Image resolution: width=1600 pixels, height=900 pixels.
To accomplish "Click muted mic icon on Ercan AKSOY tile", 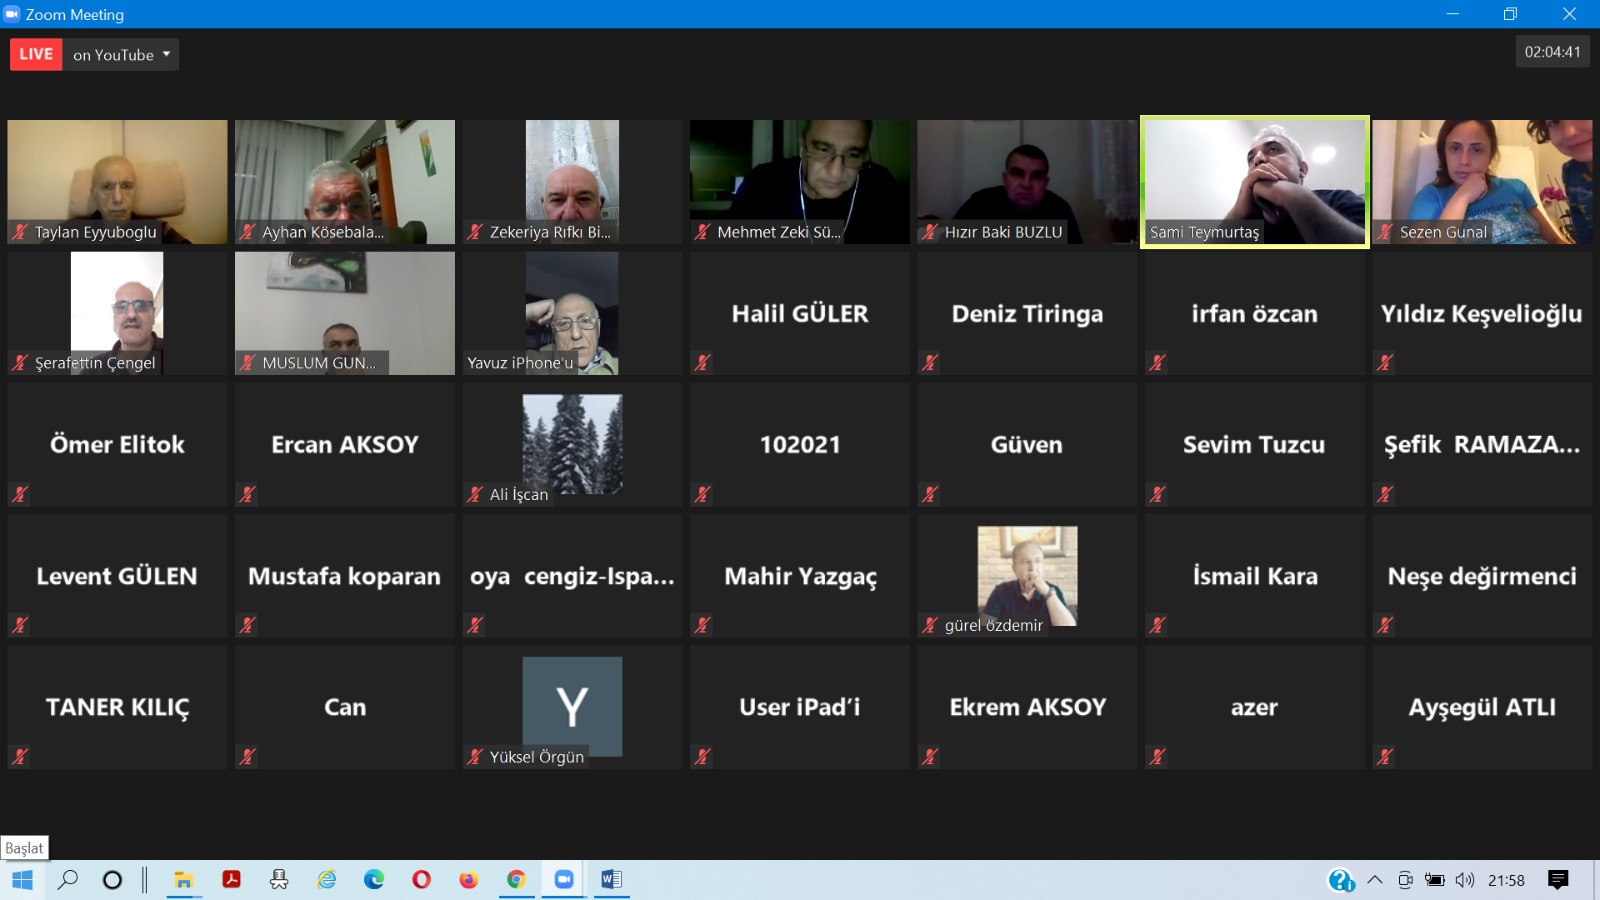I will coord(248,494).
